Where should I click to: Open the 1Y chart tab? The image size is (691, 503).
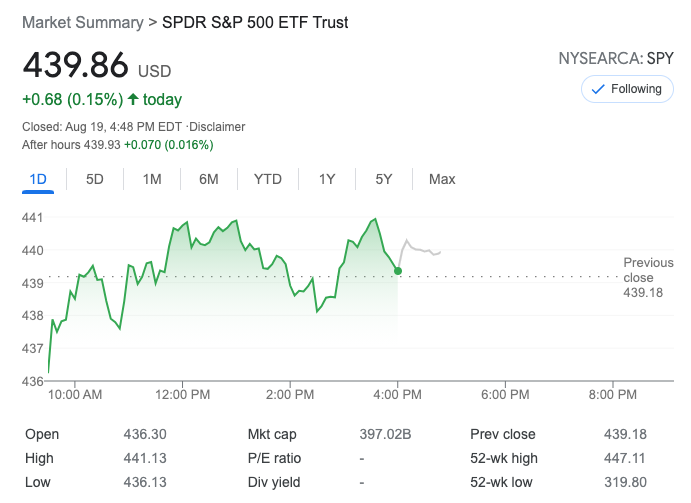coord(327,179)
